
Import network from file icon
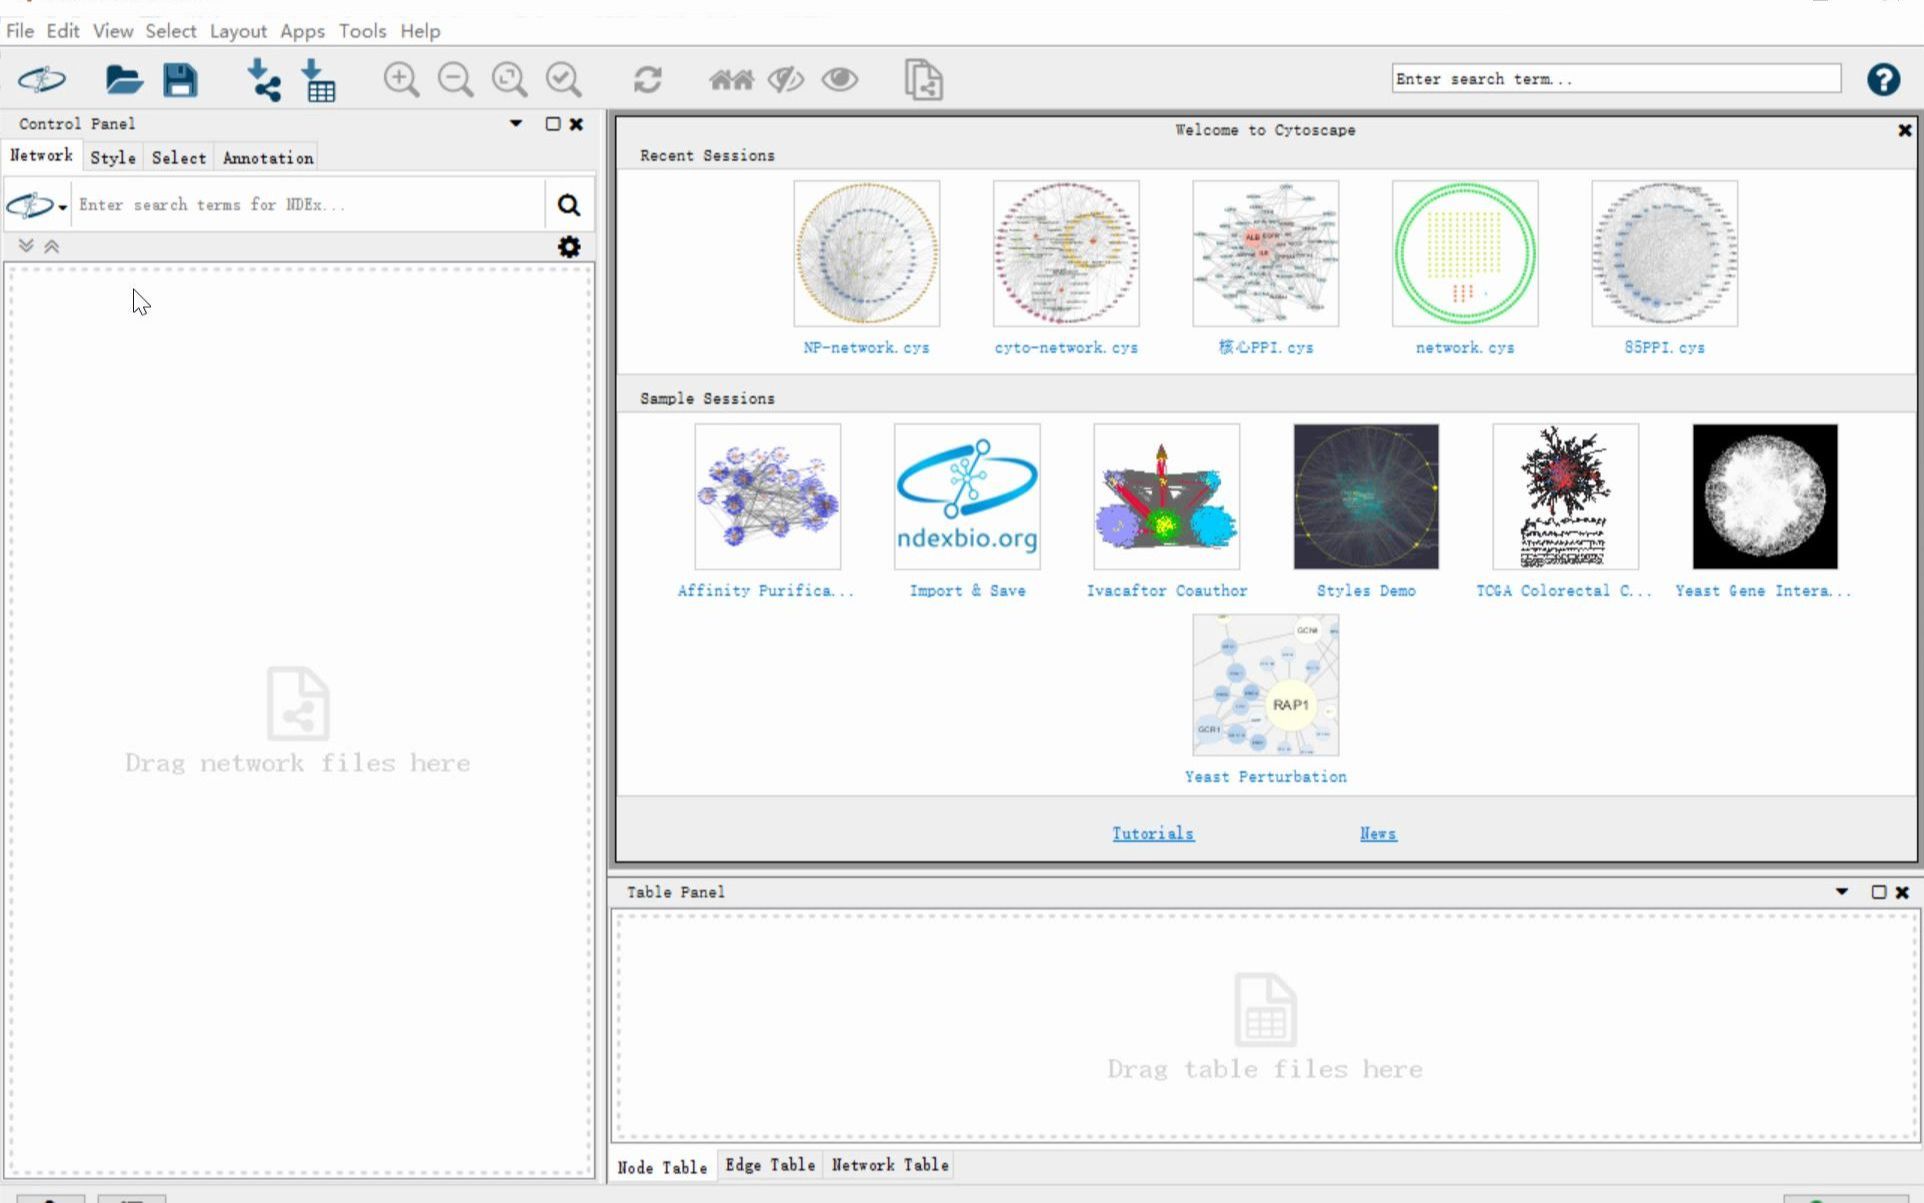(x=263, y=79)
